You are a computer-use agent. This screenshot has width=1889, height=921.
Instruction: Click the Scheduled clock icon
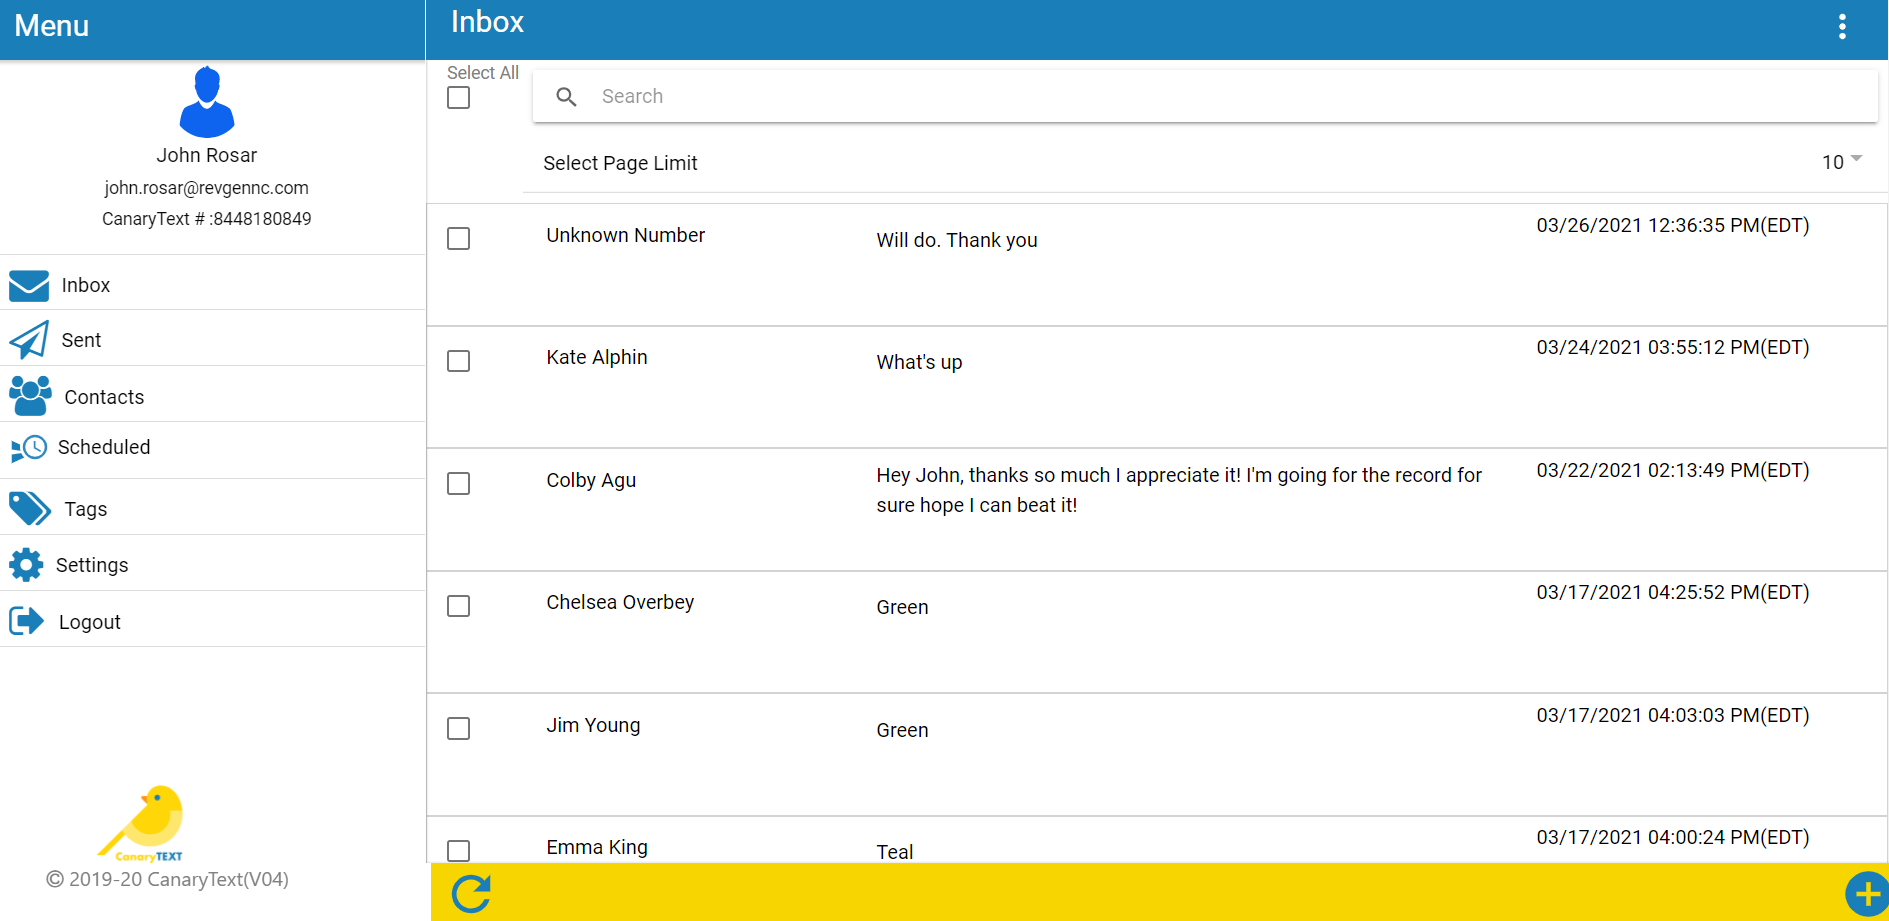click(29, 448)
